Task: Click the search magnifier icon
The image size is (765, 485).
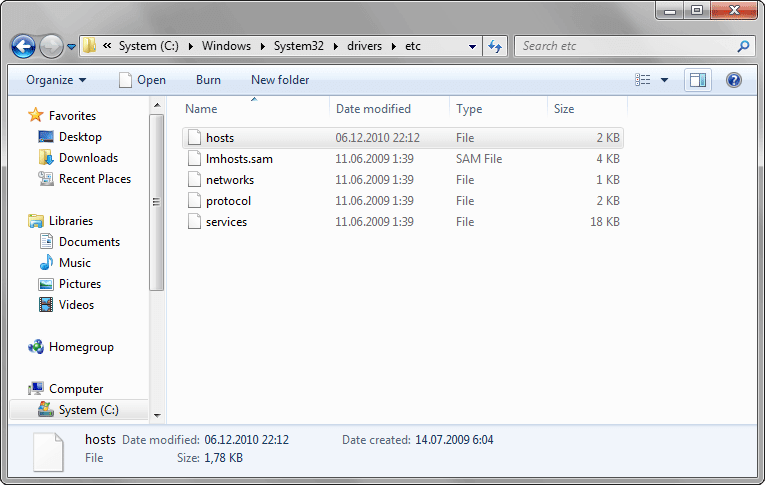Action: [x=743, y=46]
